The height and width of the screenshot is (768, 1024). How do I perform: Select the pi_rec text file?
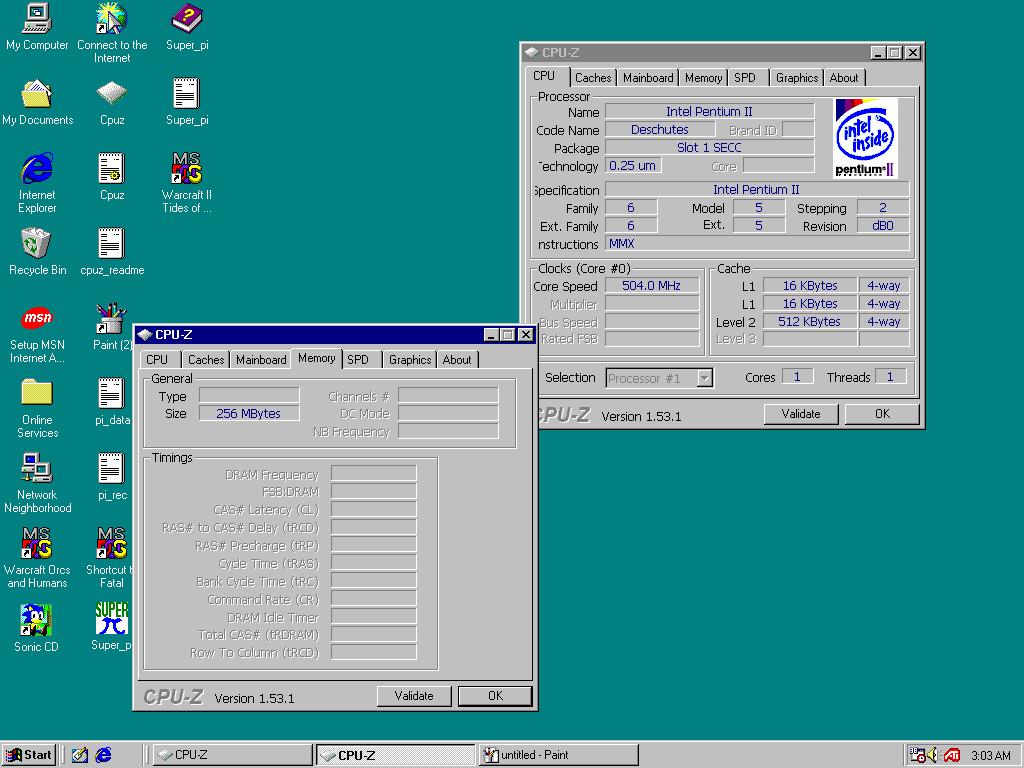[112, 477]
